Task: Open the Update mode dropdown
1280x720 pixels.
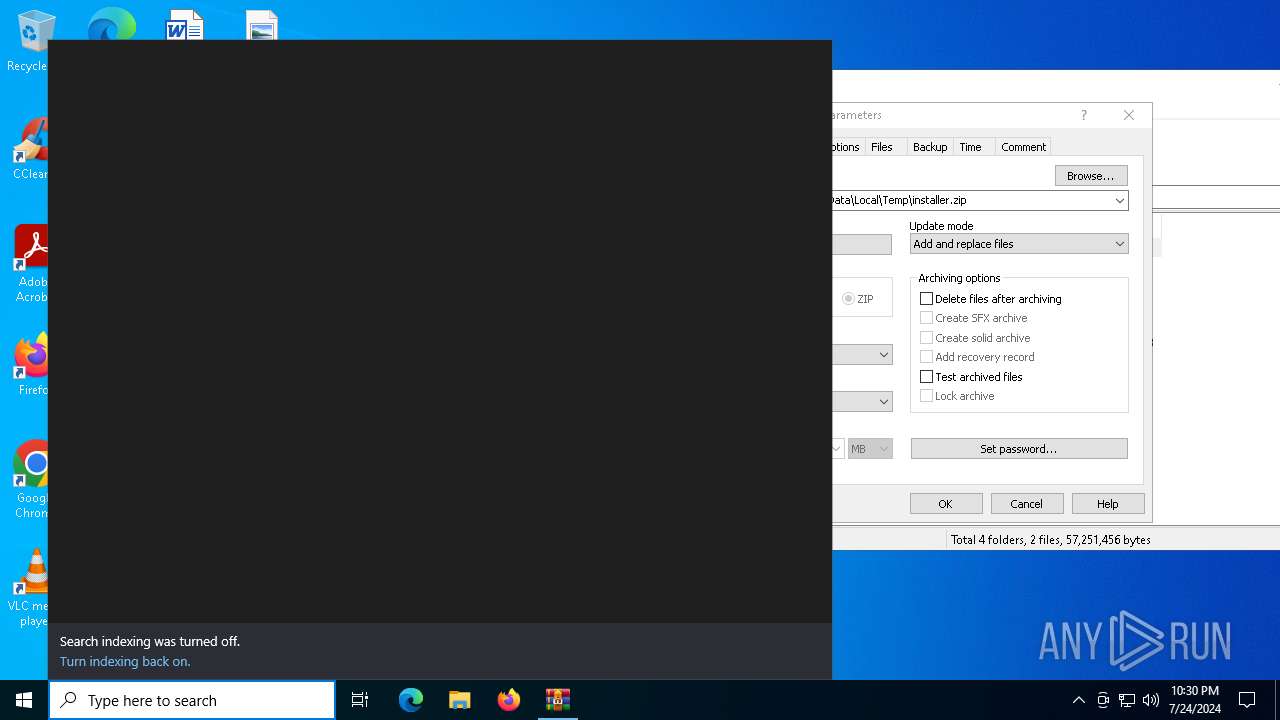Action: click(x=1019, y=244)
